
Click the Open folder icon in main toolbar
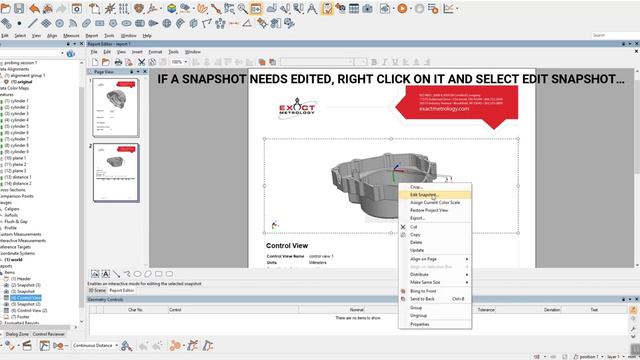5,8
